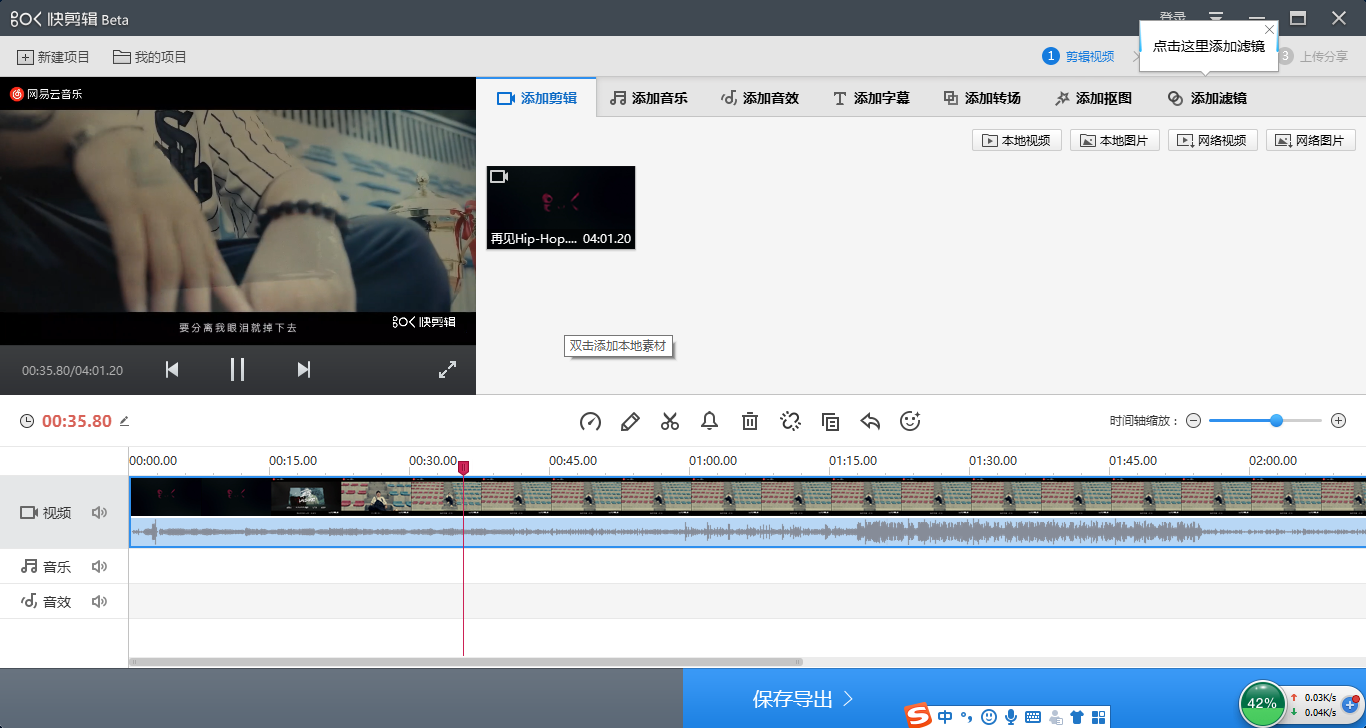Add a 网络图片 source
This screenshot has height=728, width=1366.
tap(1311, 140)
